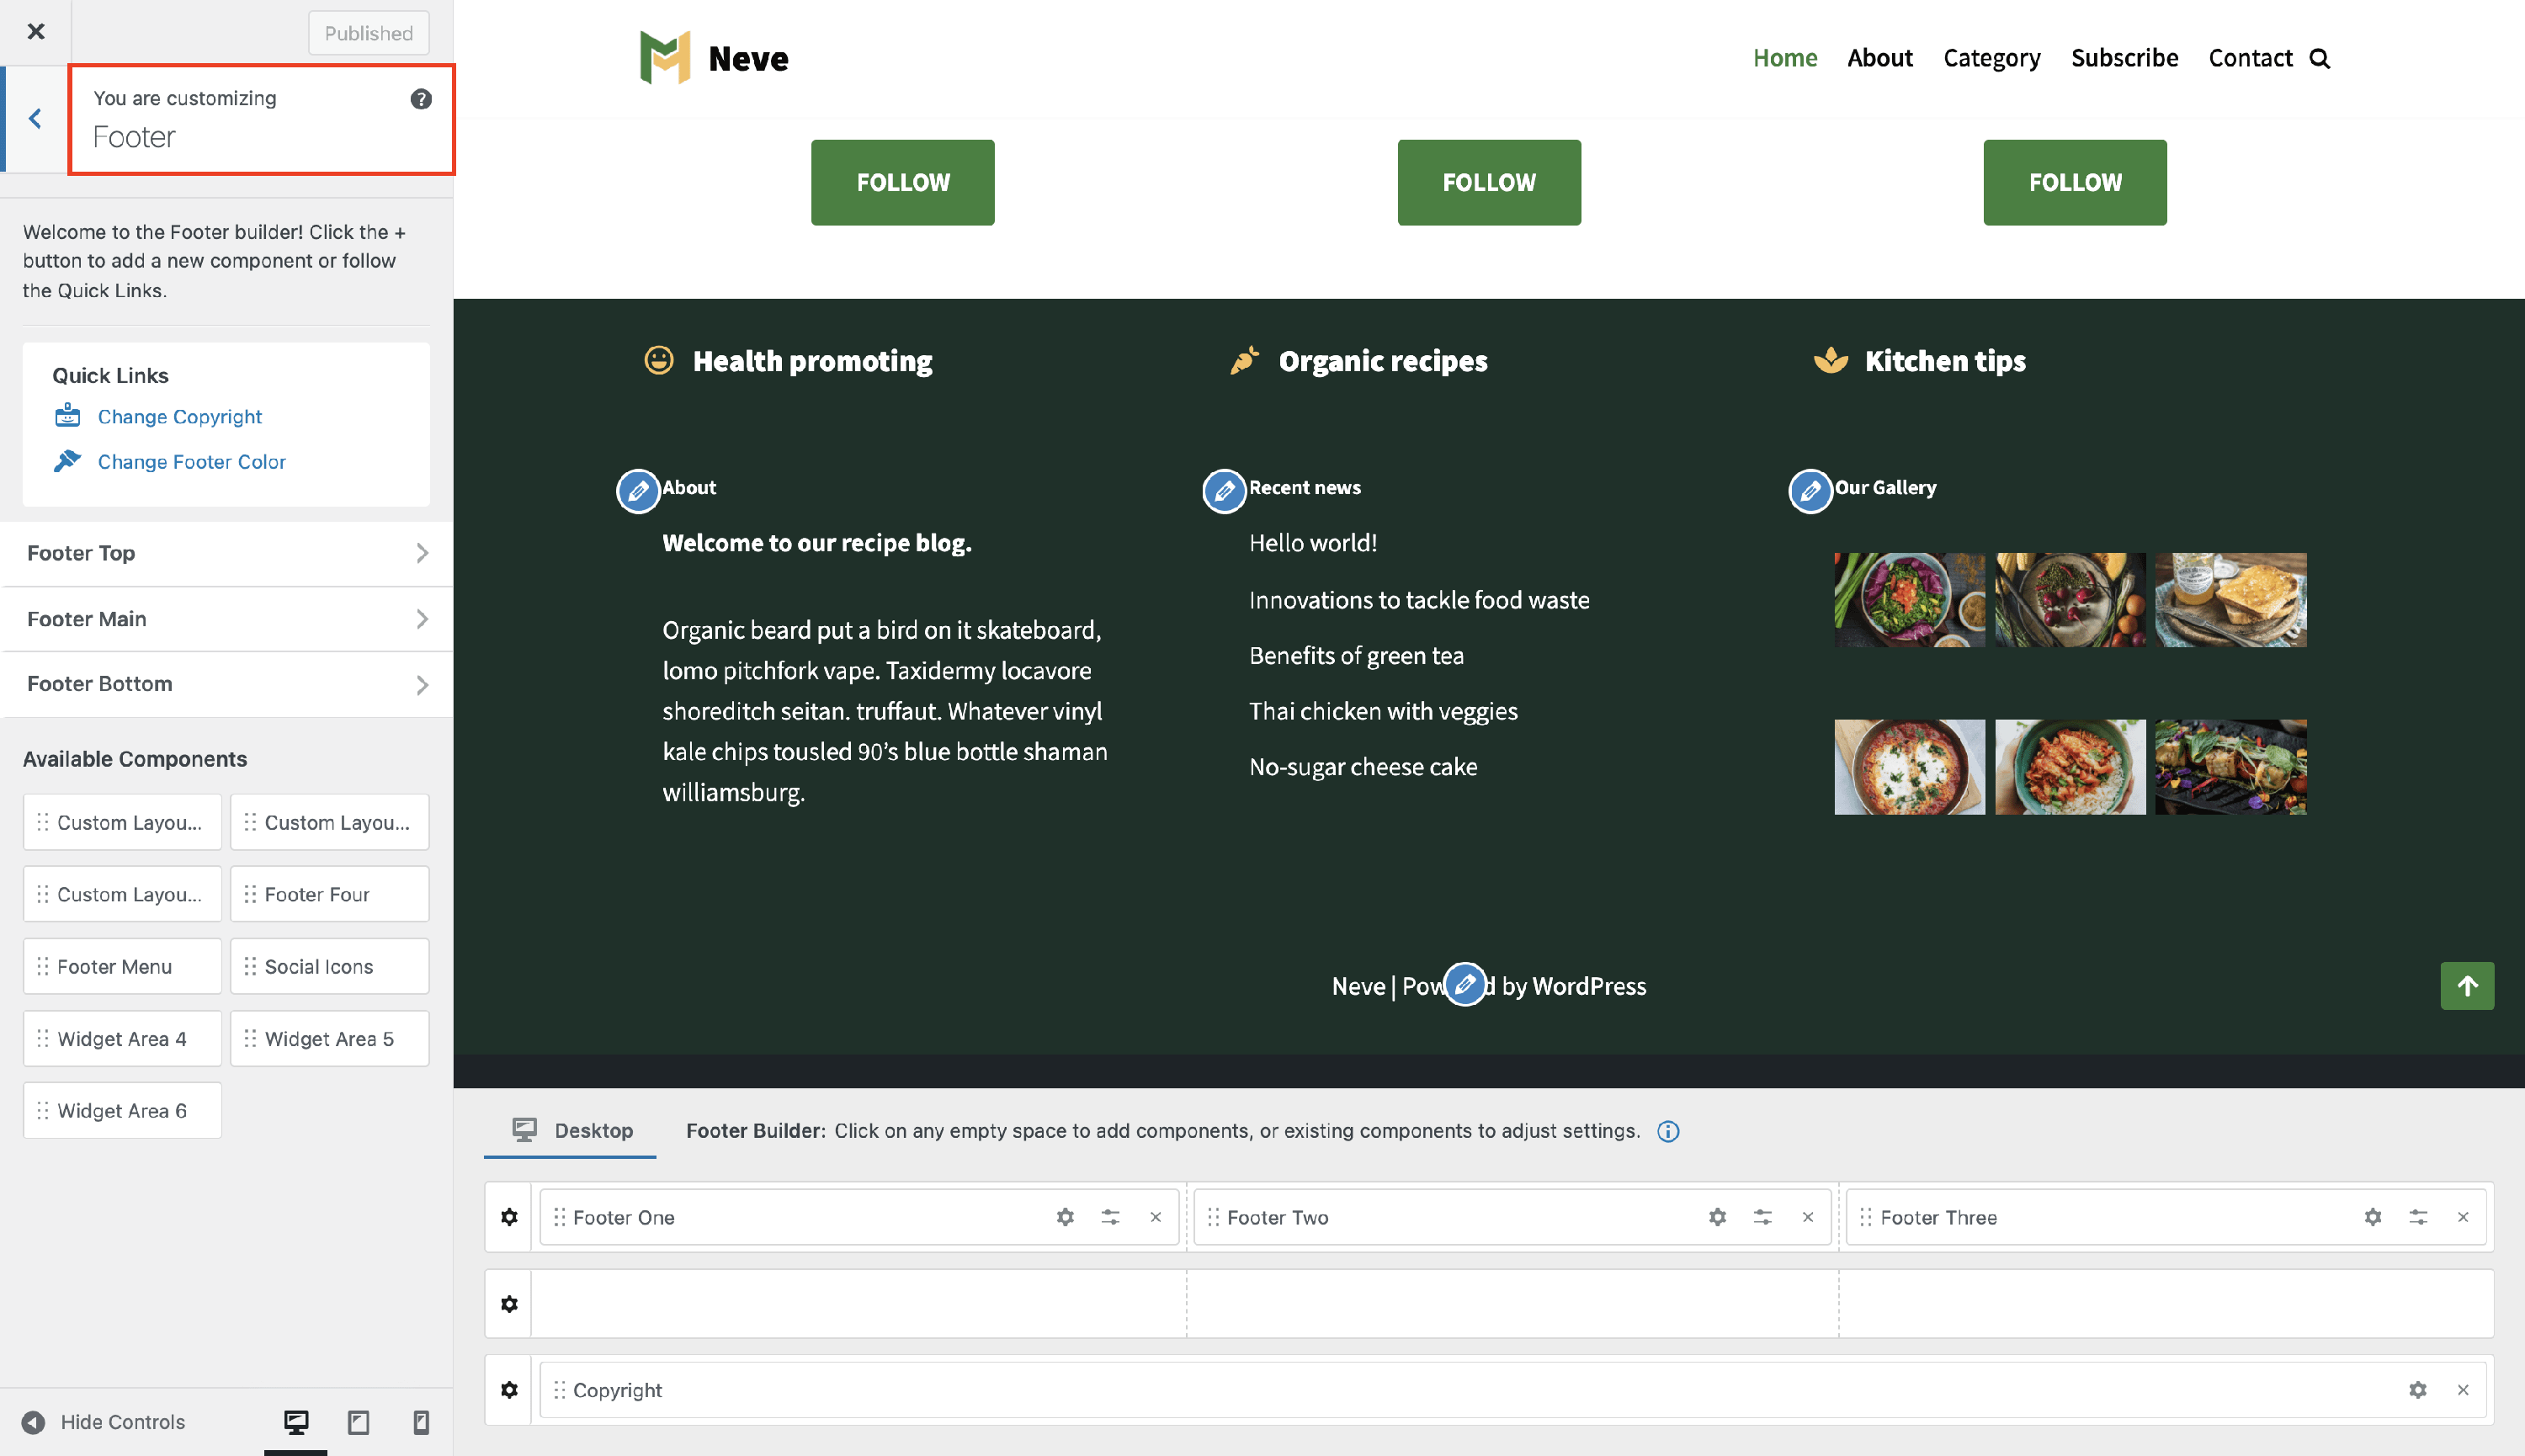Expand the Footer Main section
The image size is (2525, 1456).
(x=227, y=619)
